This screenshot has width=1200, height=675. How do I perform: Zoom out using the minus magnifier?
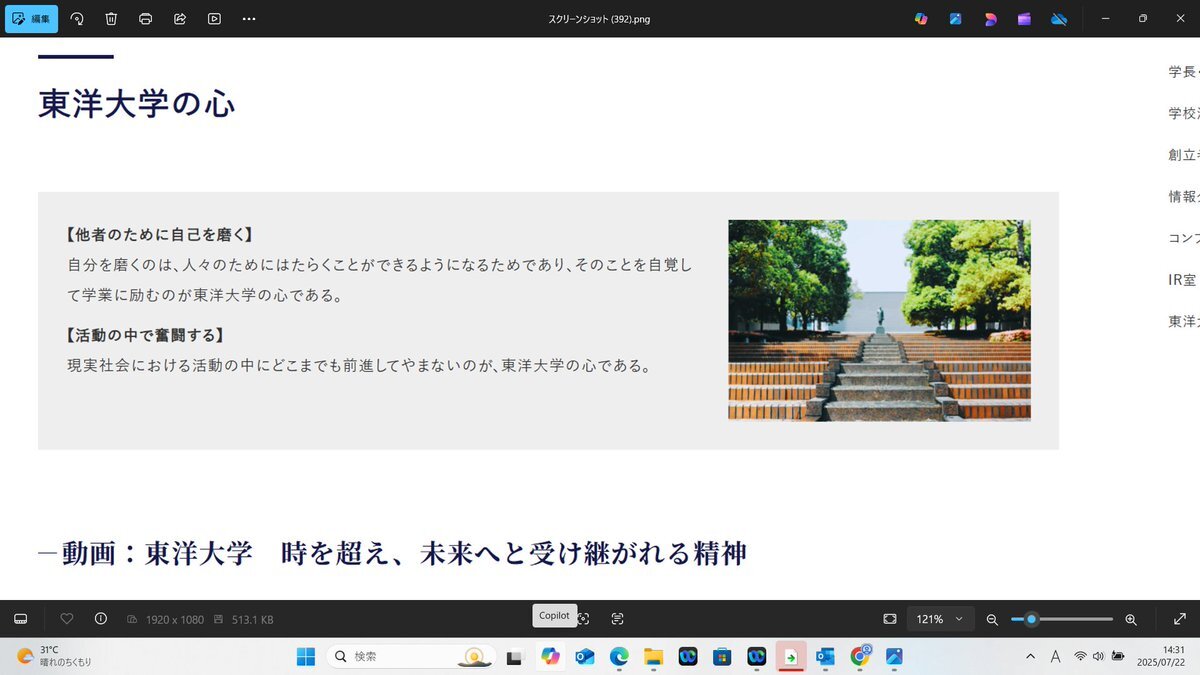(x=992, y=620)
